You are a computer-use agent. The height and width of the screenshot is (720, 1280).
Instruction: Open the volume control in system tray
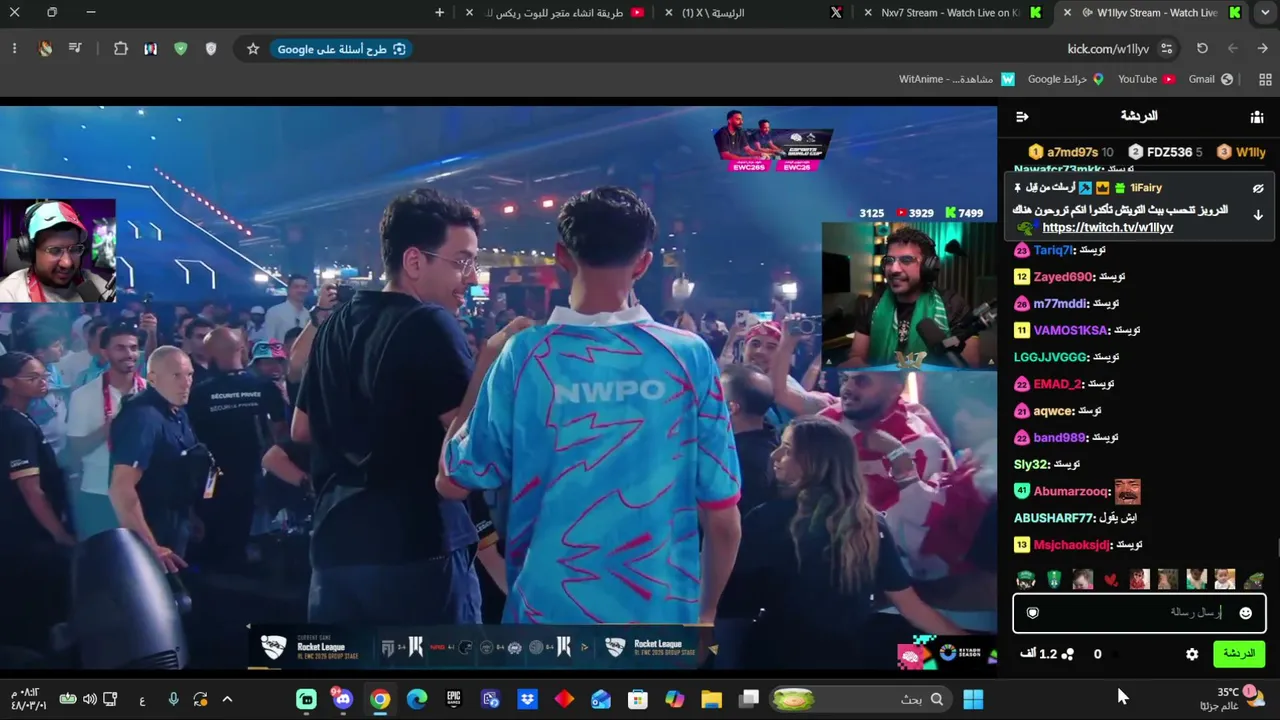click(89, 699)
